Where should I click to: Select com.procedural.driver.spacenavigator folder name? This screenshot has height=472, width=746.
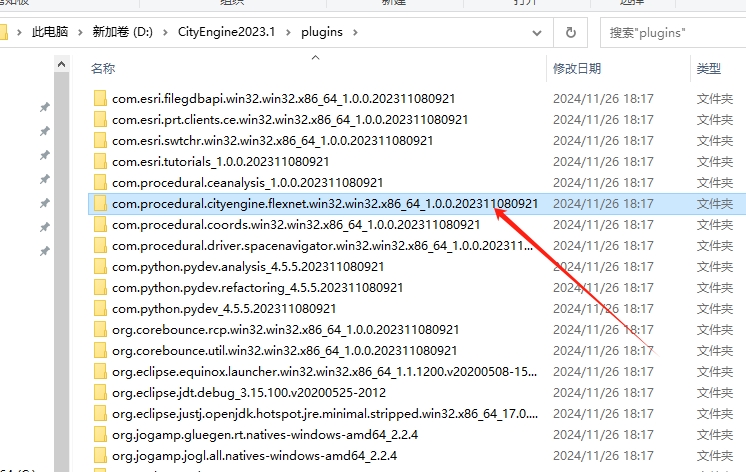tap(322, 246)
